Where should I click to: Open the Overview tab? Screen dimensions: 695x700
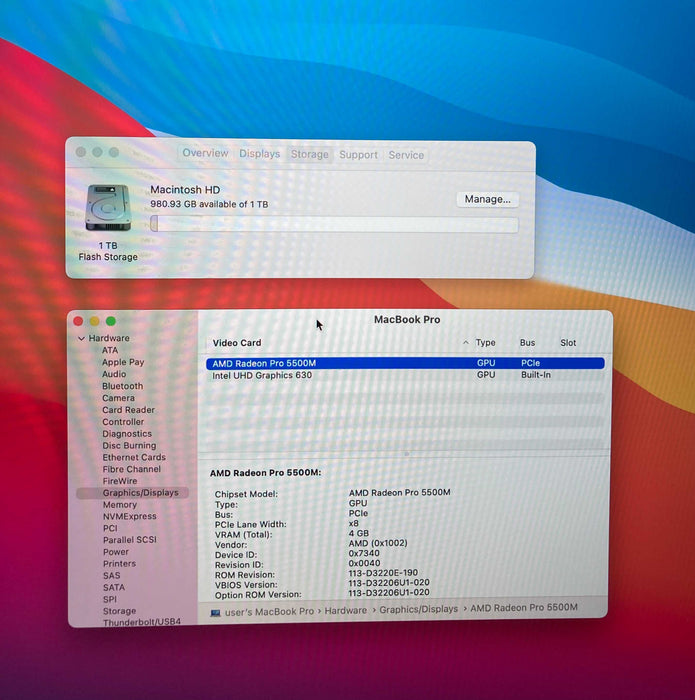[205, 153]
